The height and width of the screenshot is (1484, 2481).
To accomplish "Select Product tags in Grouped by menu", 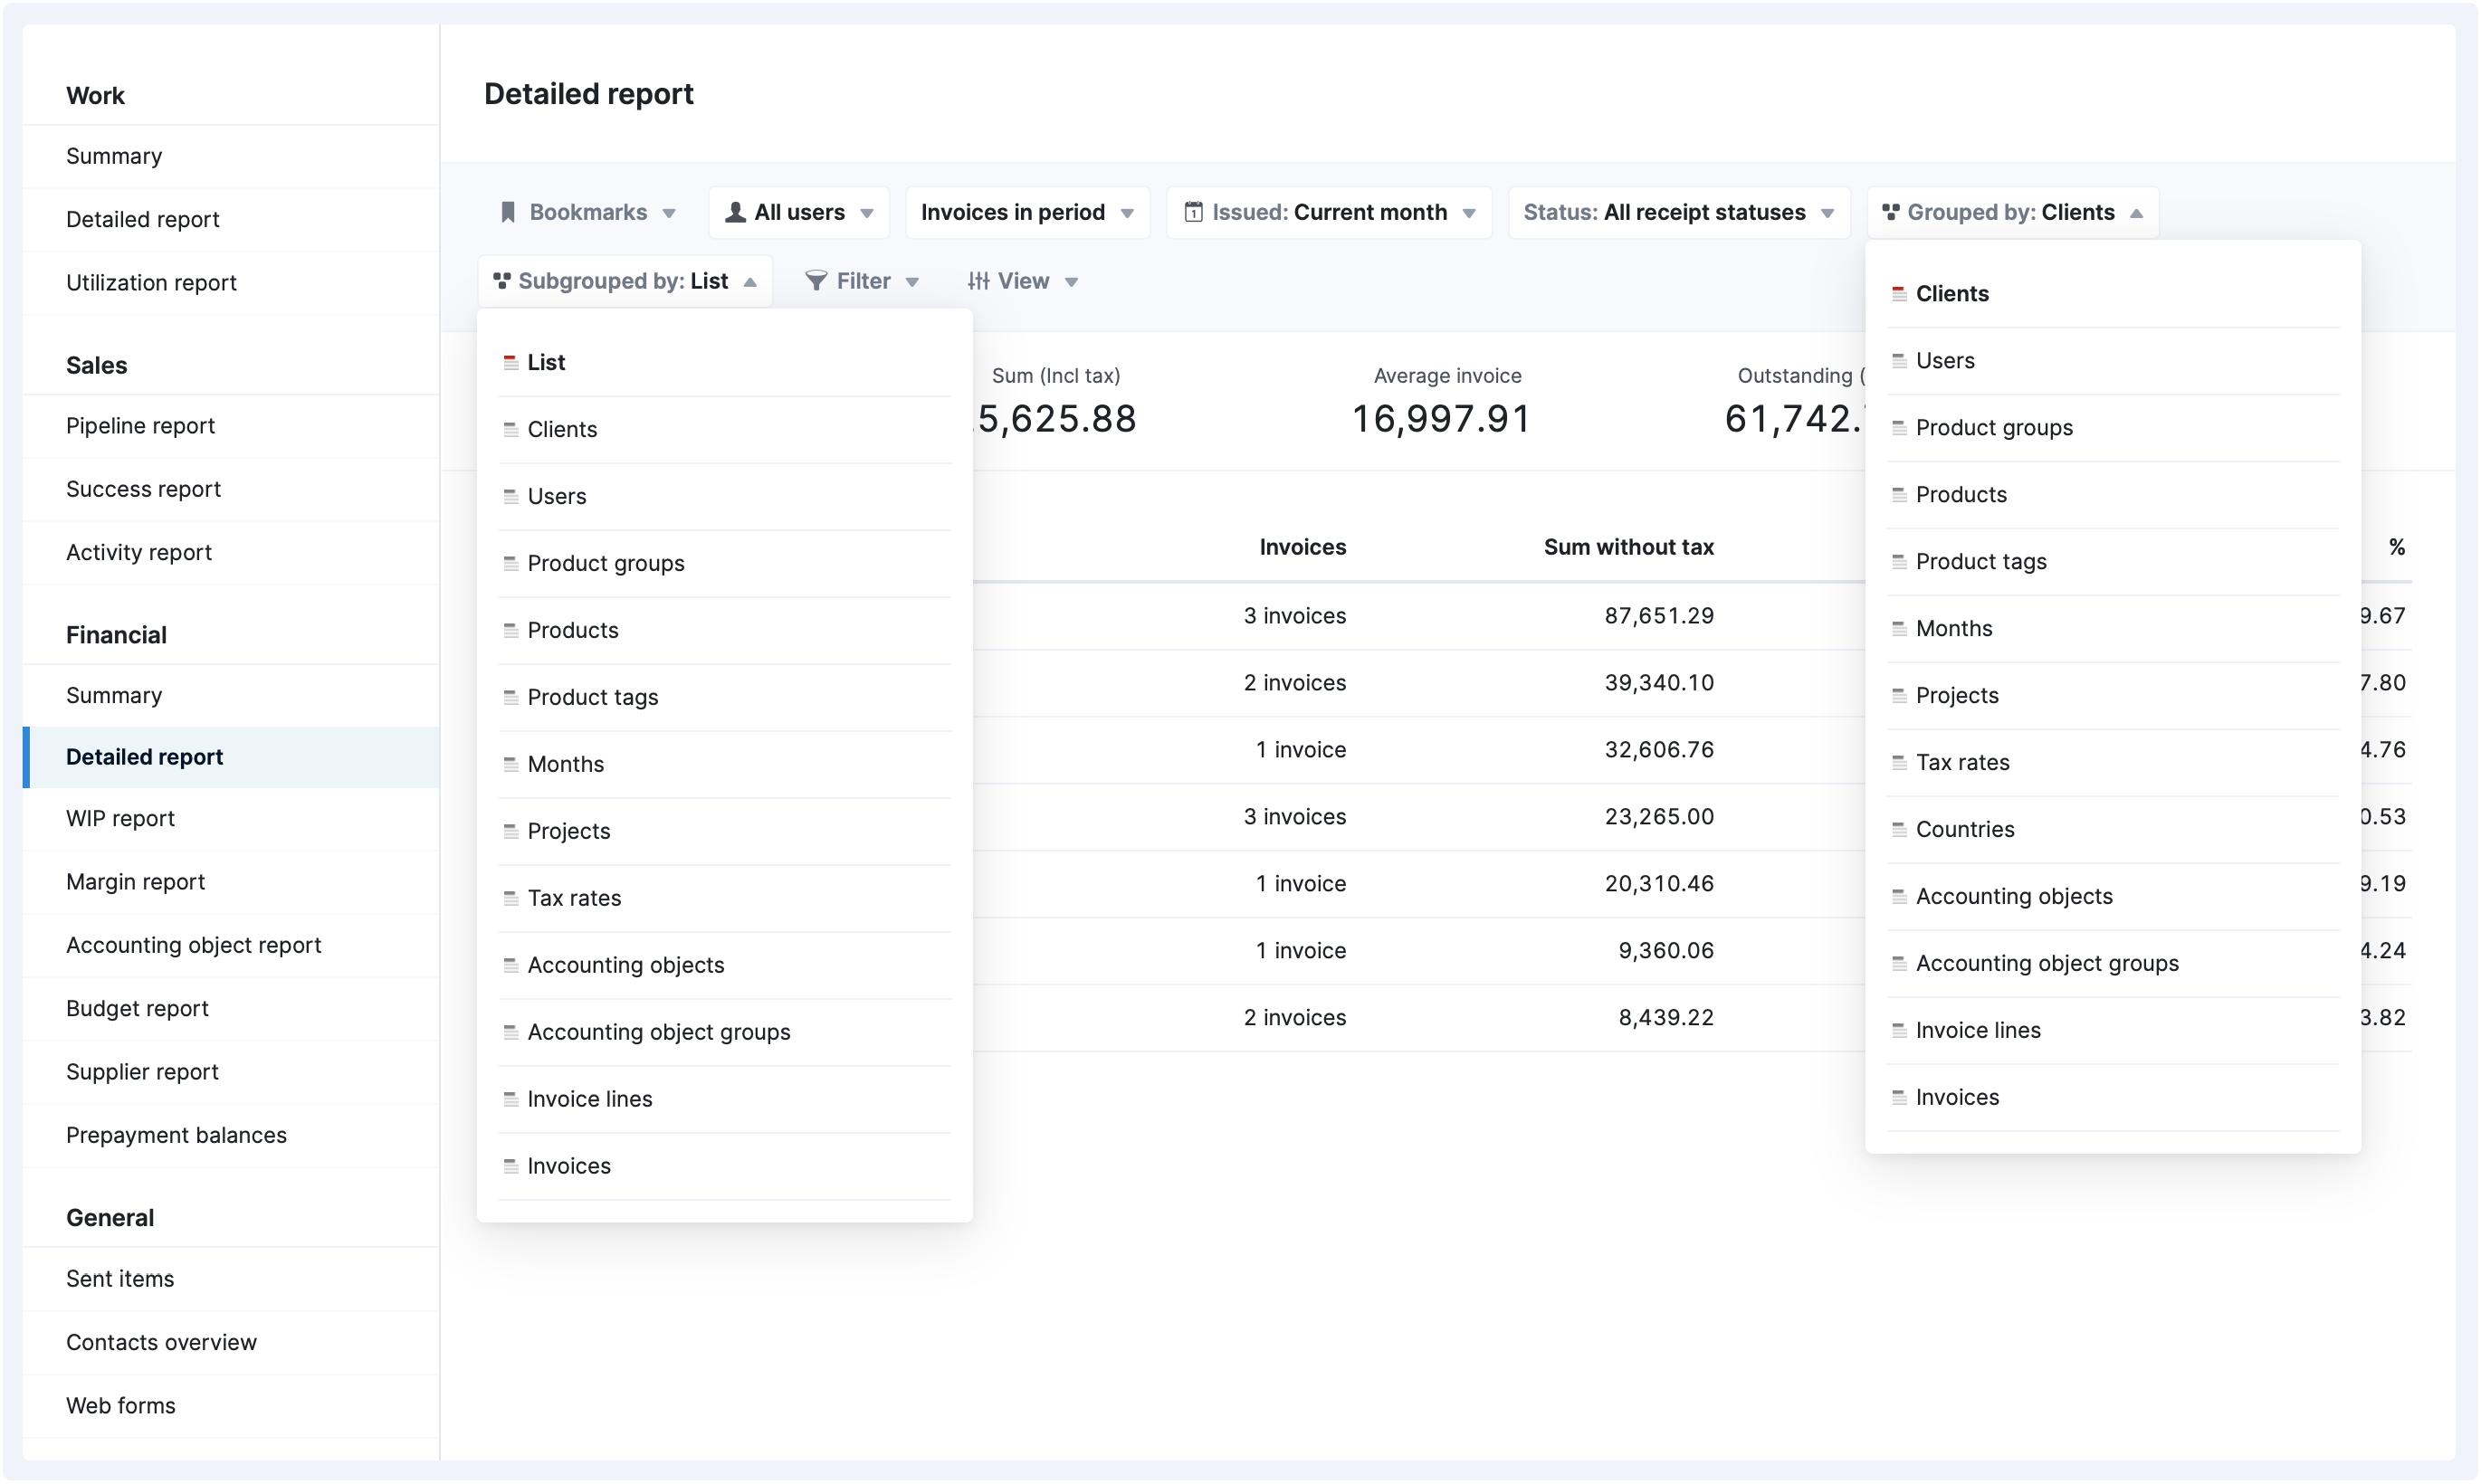I will pos(2112,561).
